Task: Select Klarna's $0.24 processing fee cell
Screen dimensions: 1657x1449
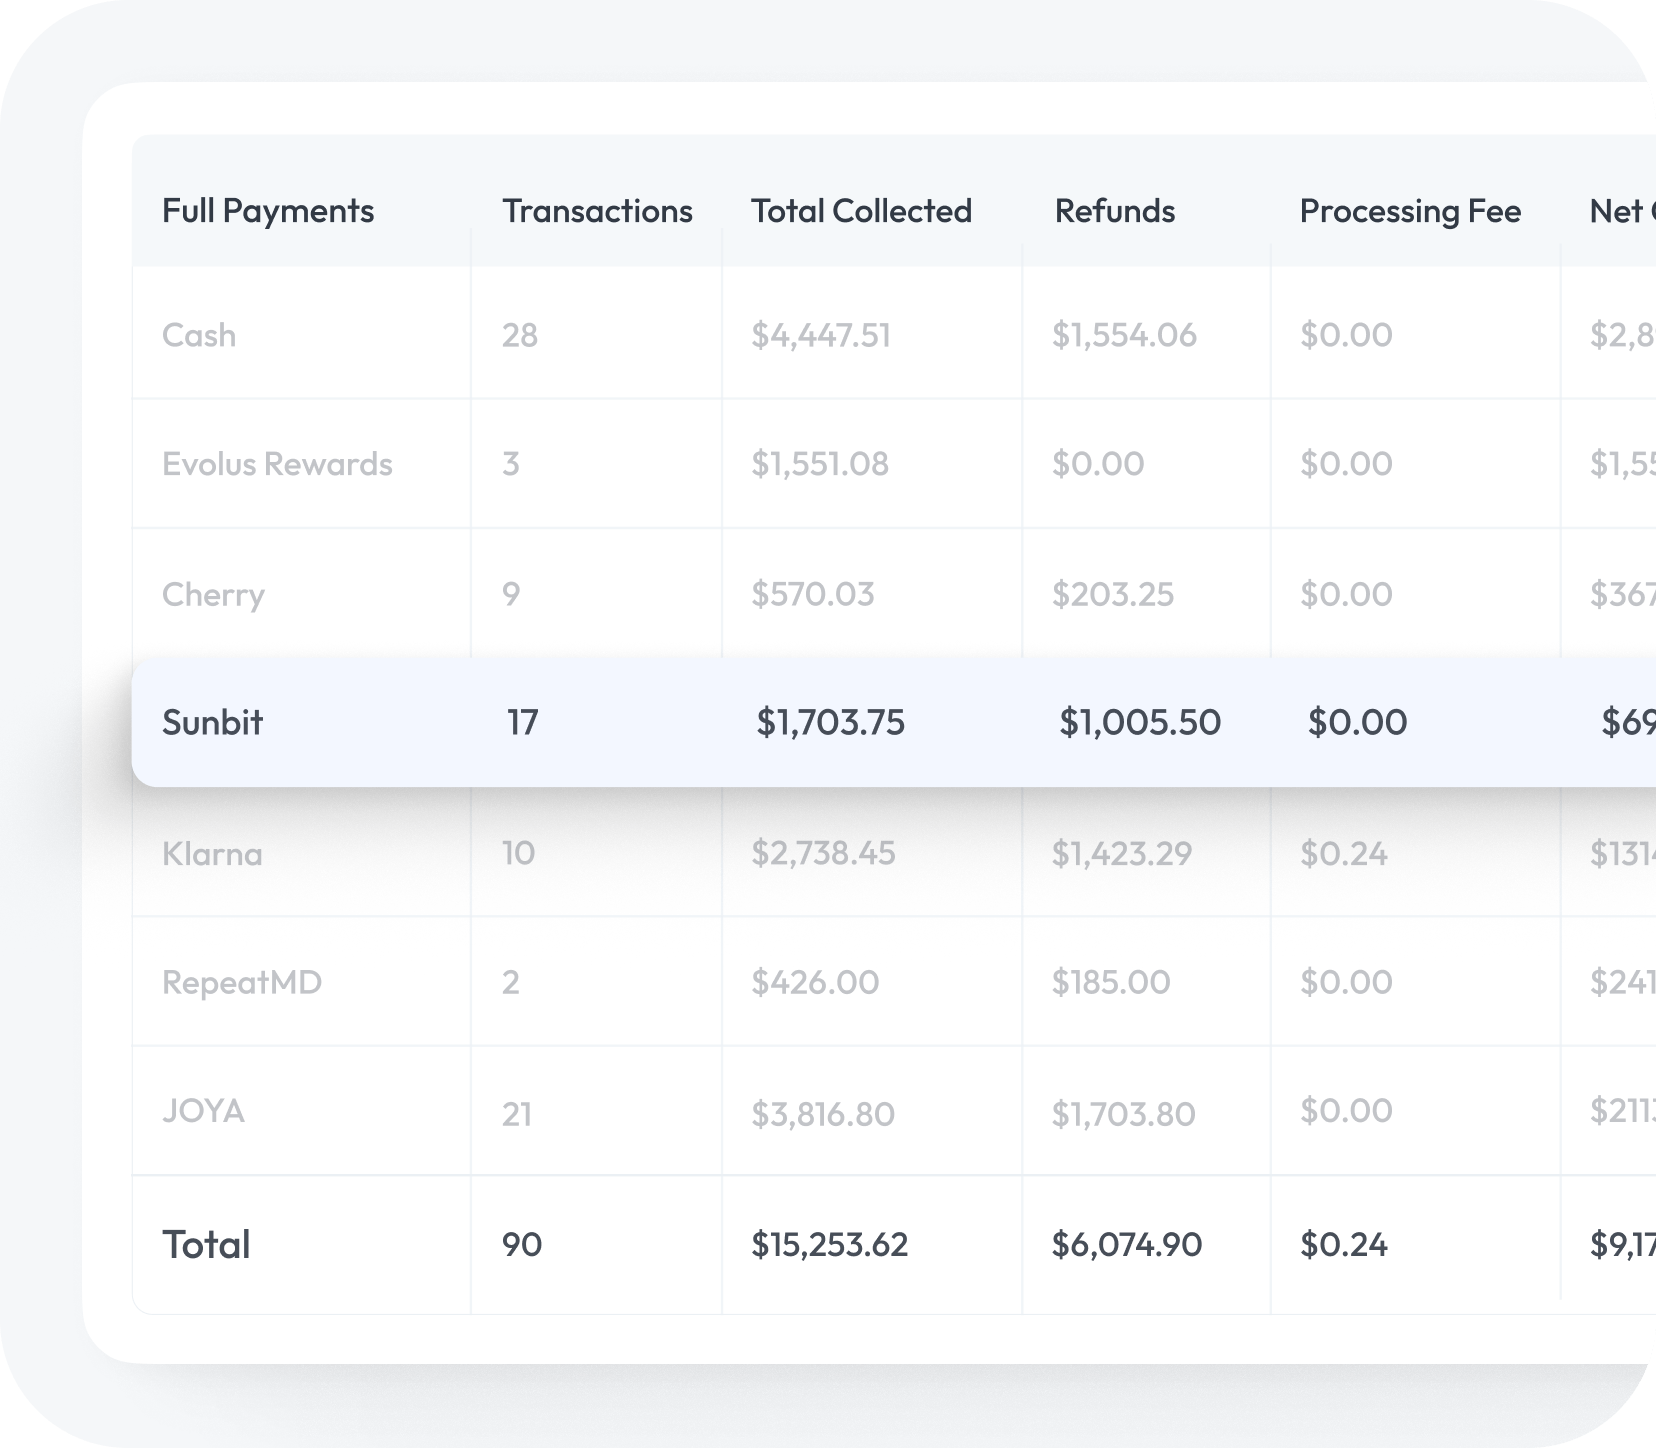Action: [x=1343, y=853]
